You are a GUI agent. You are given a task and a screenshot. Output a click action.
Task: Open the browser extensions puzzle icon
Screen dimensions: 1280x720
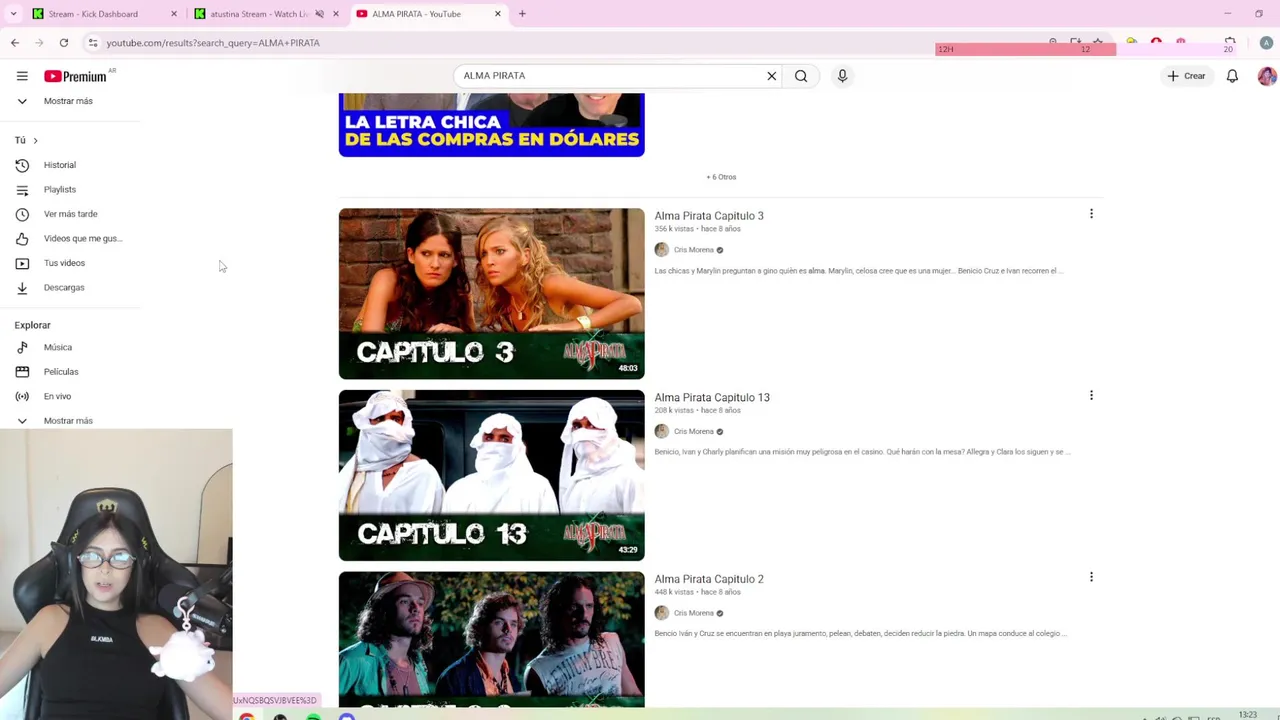pyautogui.click(x=1230, y=42)
